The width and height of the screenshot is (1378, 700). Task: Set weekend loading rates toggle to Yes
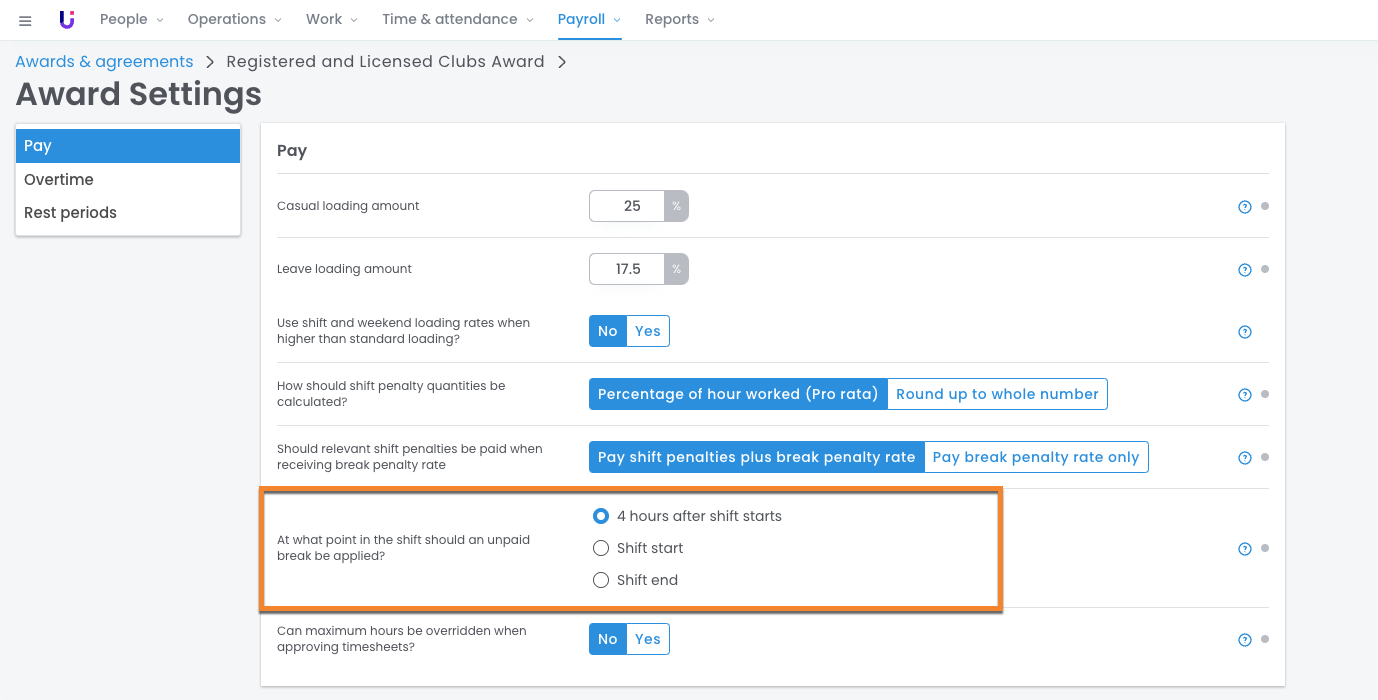coord(648,331)
